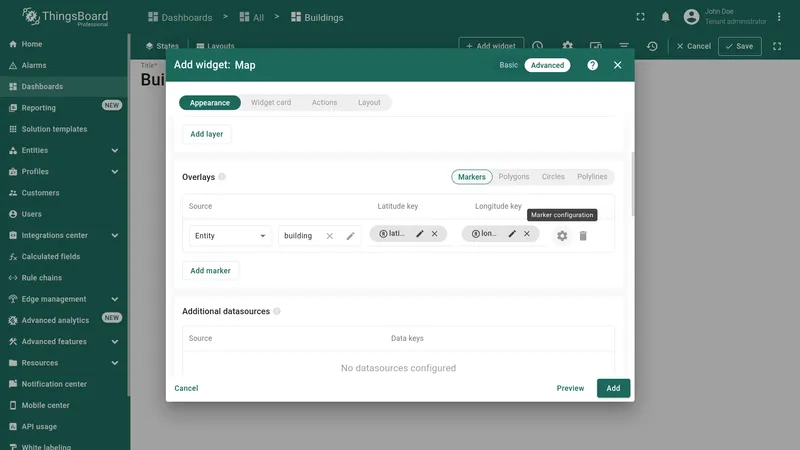
Task: Close the Add widget dialog
Action: coord(617,65)
